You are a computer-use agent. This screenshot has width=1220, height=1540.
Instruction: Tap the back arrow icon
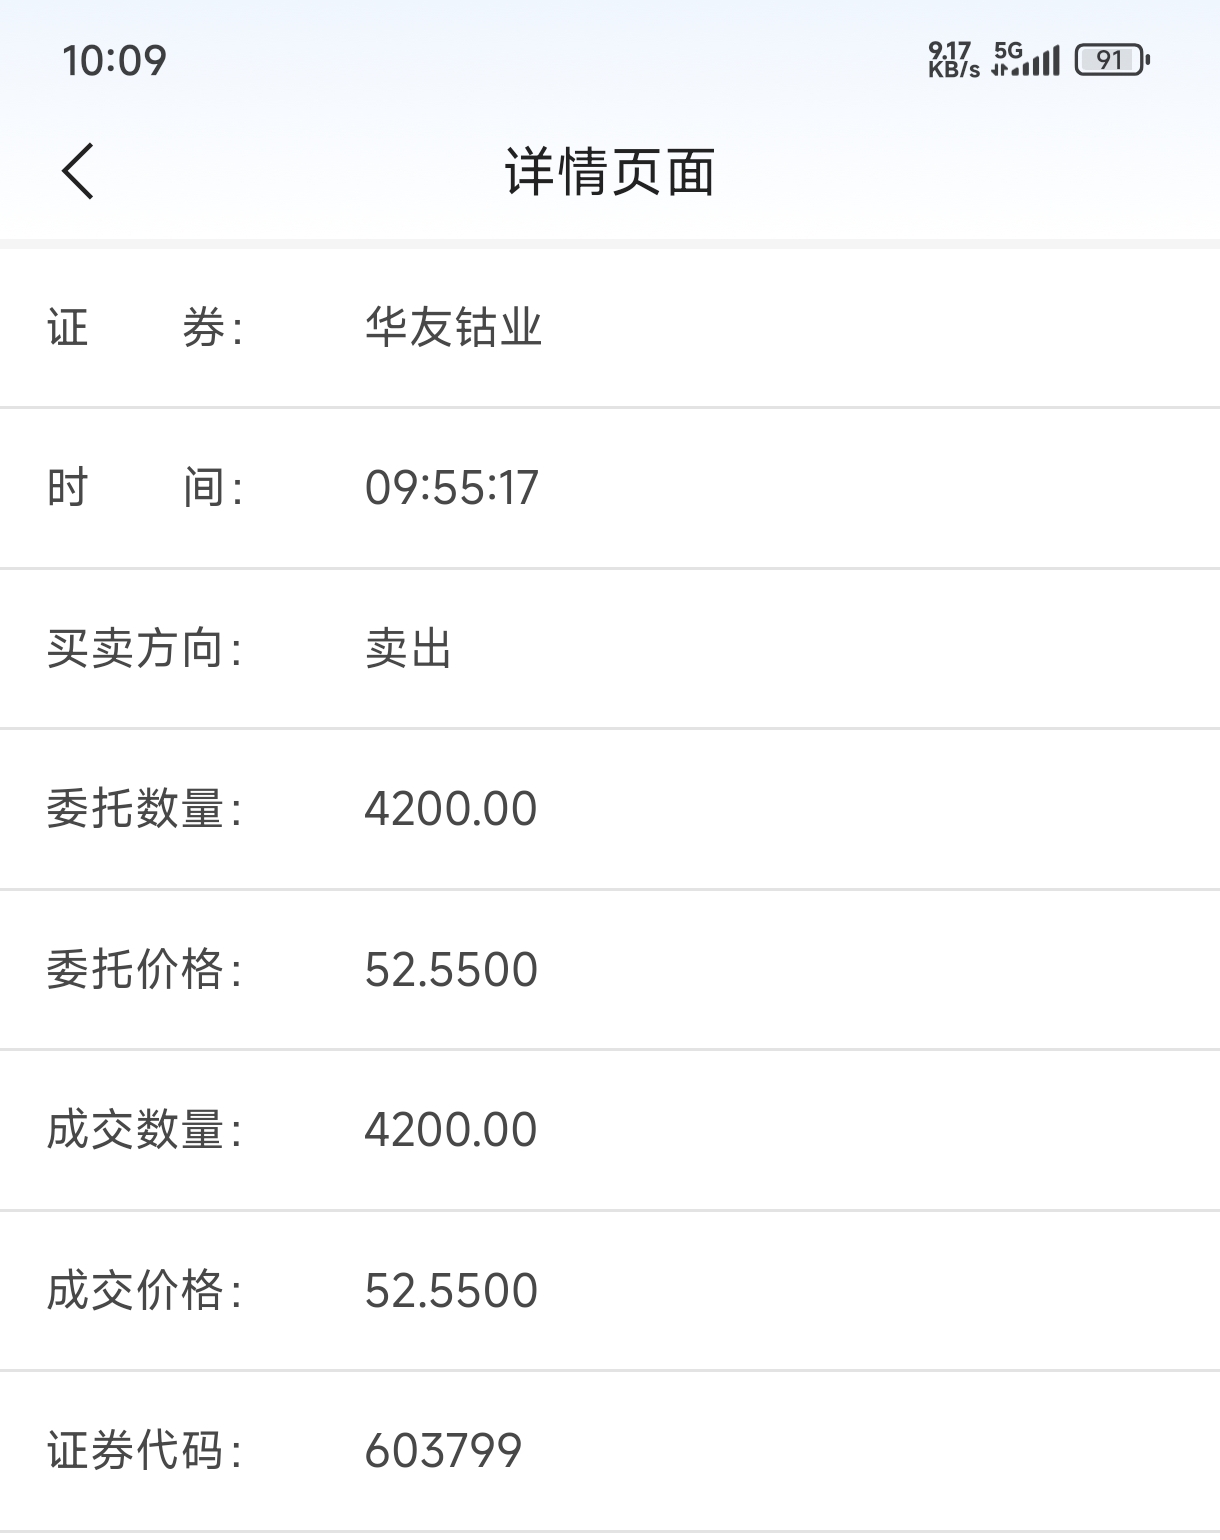click(78, 171)
